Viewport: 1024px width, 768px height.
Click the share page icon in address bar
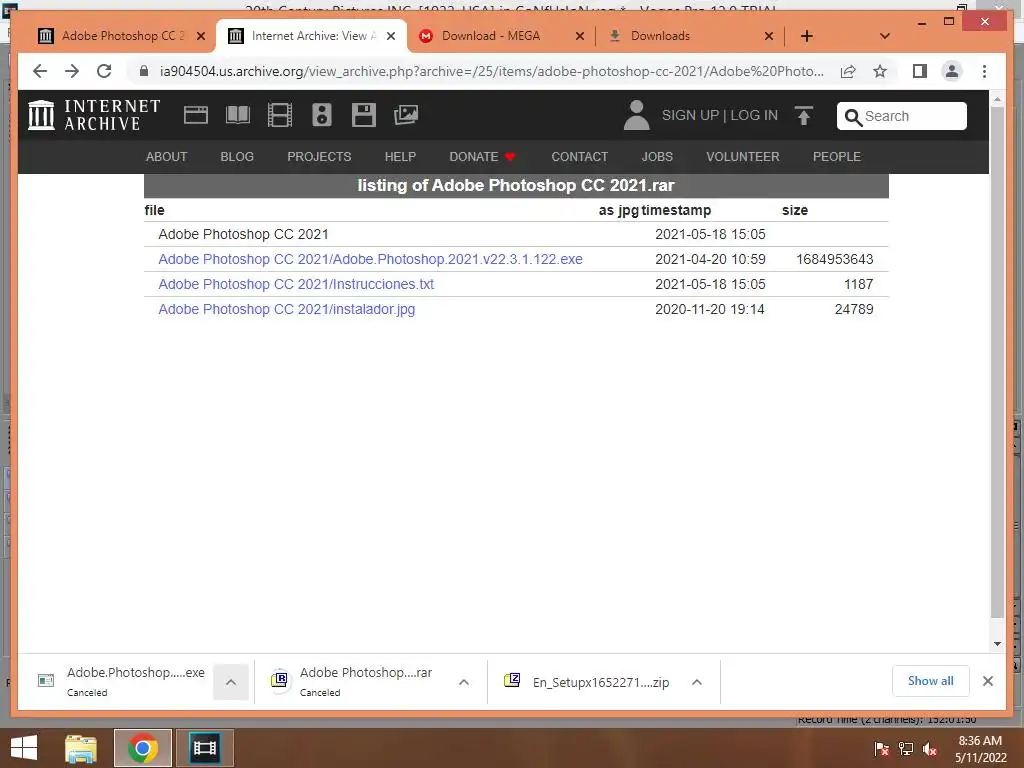pos(848,71)
